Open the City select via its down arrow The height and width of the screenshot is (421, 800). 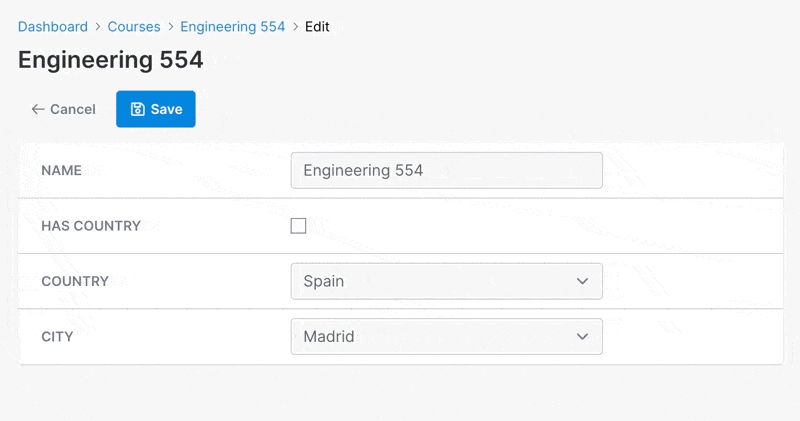(x=582, y=337)
